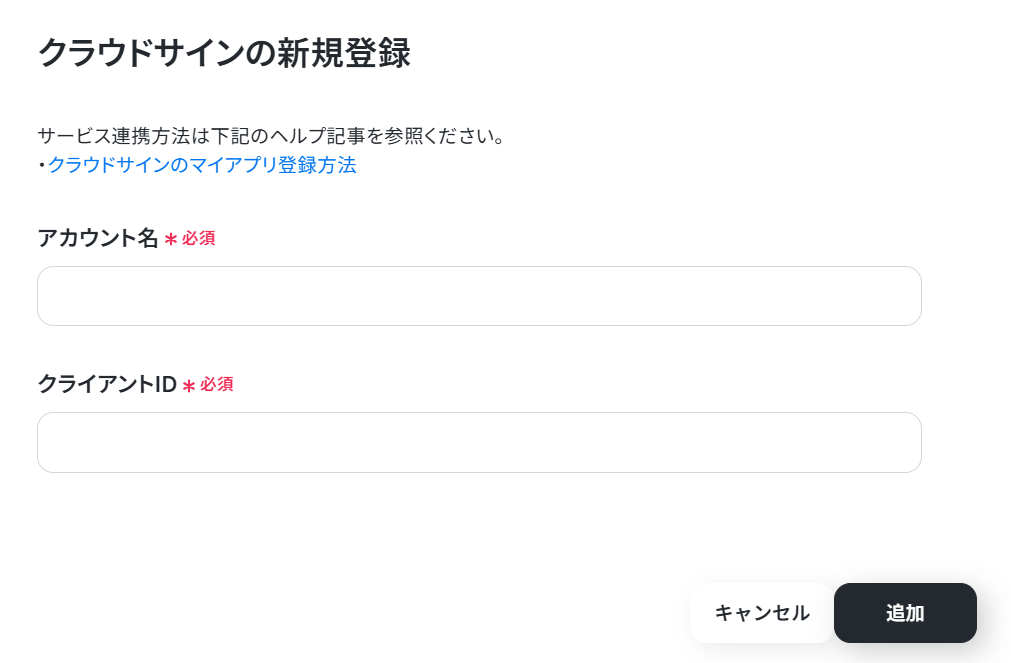Image resolution: width=1011 pixels, height=663 pixels.
Task: Follow the blue マイアプリ登録方法 hyperlink
Action: coord(202,165)
